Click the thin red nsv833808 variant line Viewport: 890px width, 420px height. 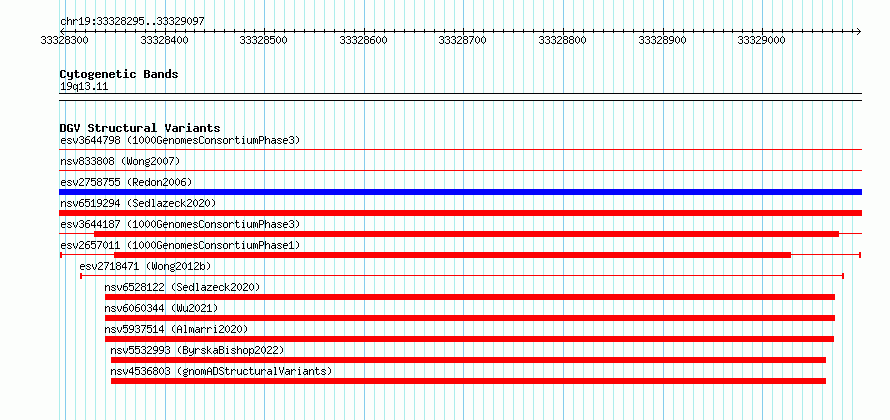[x=460, y=170]
